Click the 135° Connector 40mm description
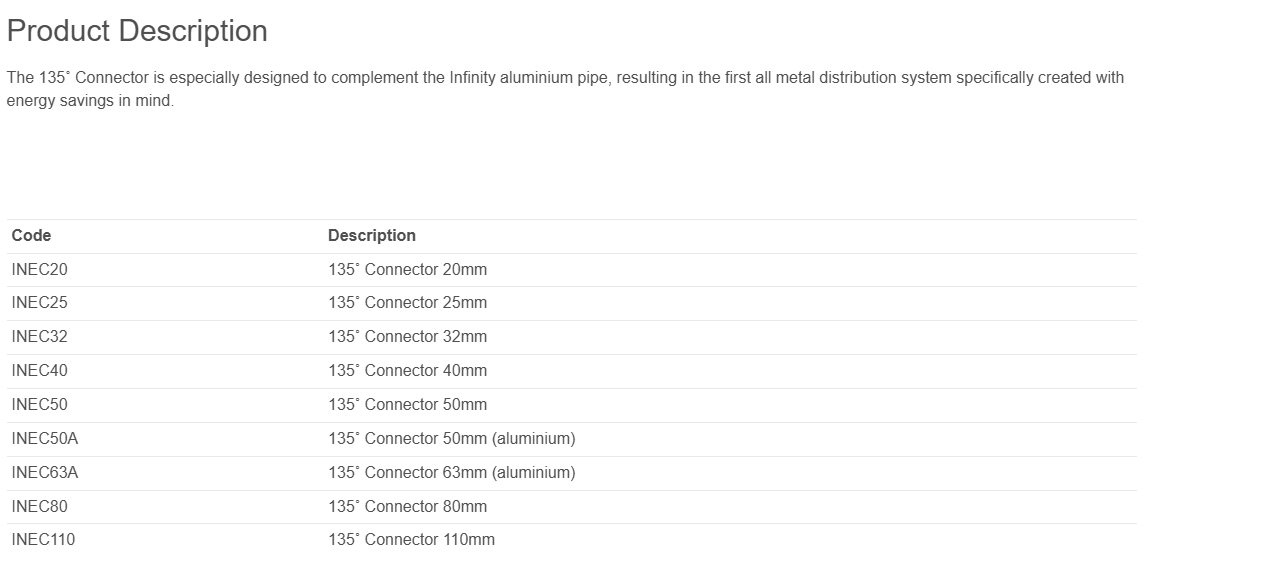This screenshot has height=573, width=1280. 407,371
